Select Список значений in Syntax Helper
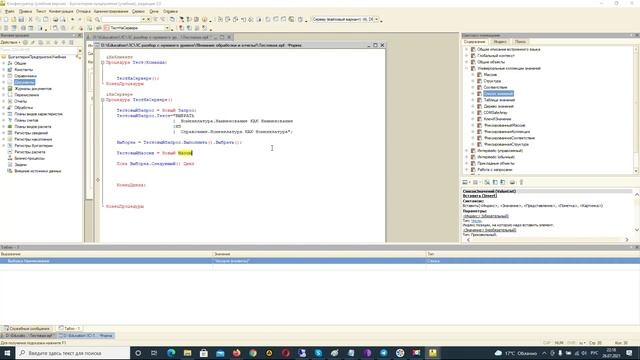This screenshot has height=360, width=640. [498, 94]
